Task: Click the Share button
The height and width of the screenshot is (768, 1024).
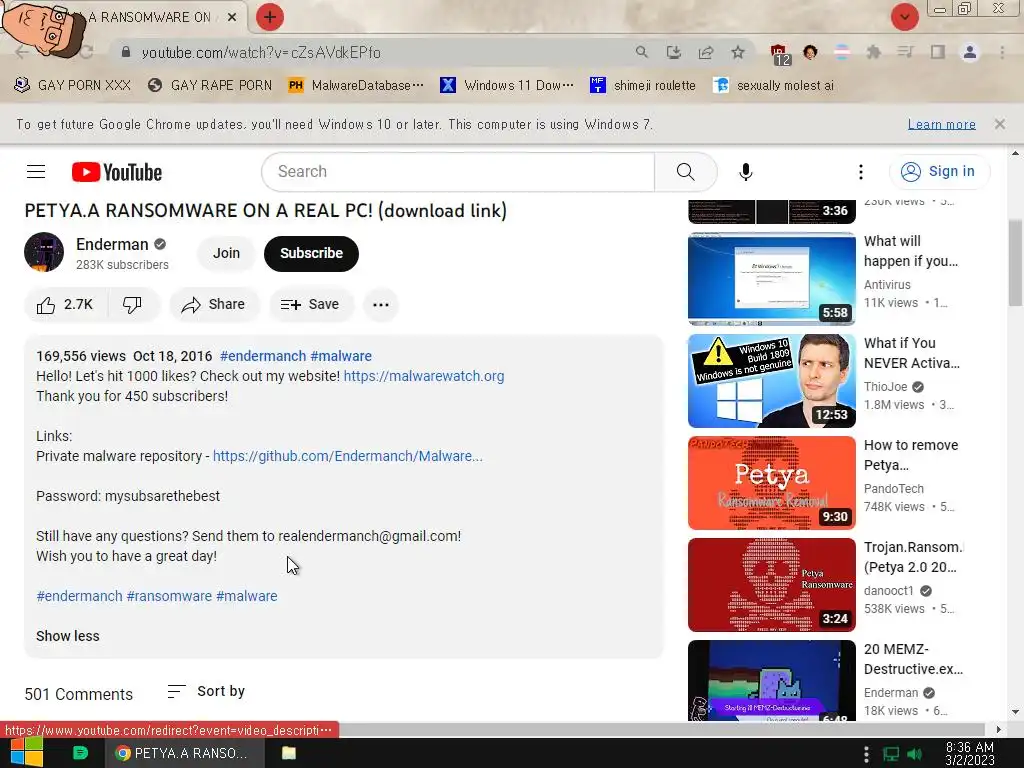Action: (x=214, y=305)
